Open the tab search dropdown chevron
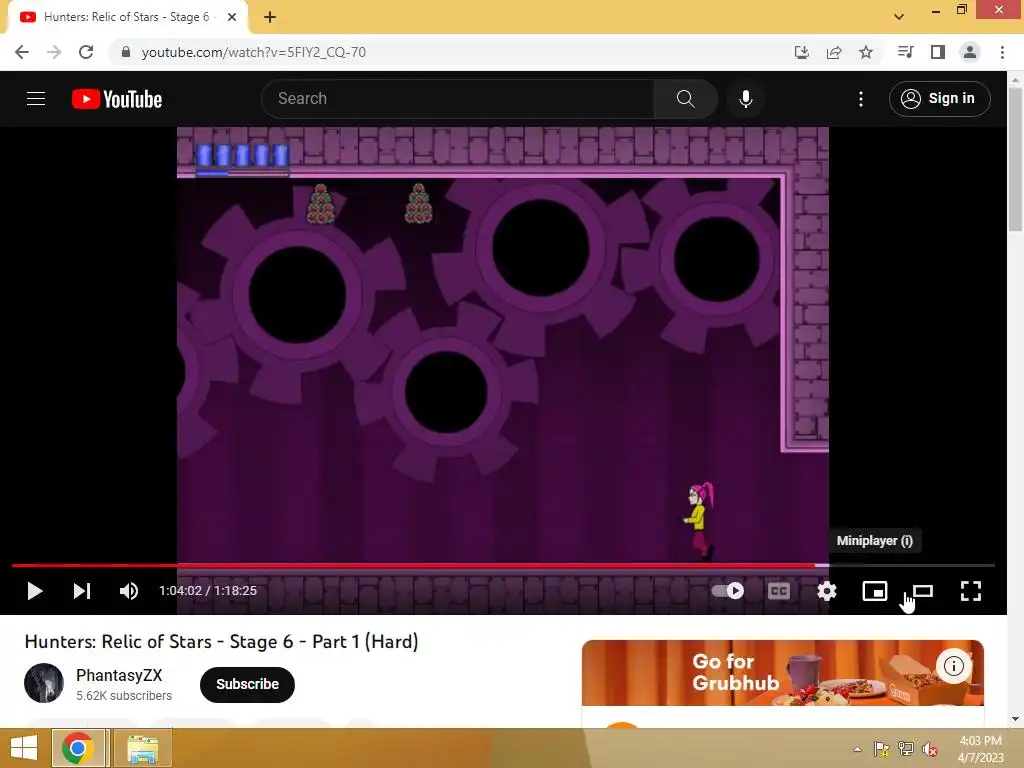The height and width of the screenshot is (768, 1024). point(899,16)
